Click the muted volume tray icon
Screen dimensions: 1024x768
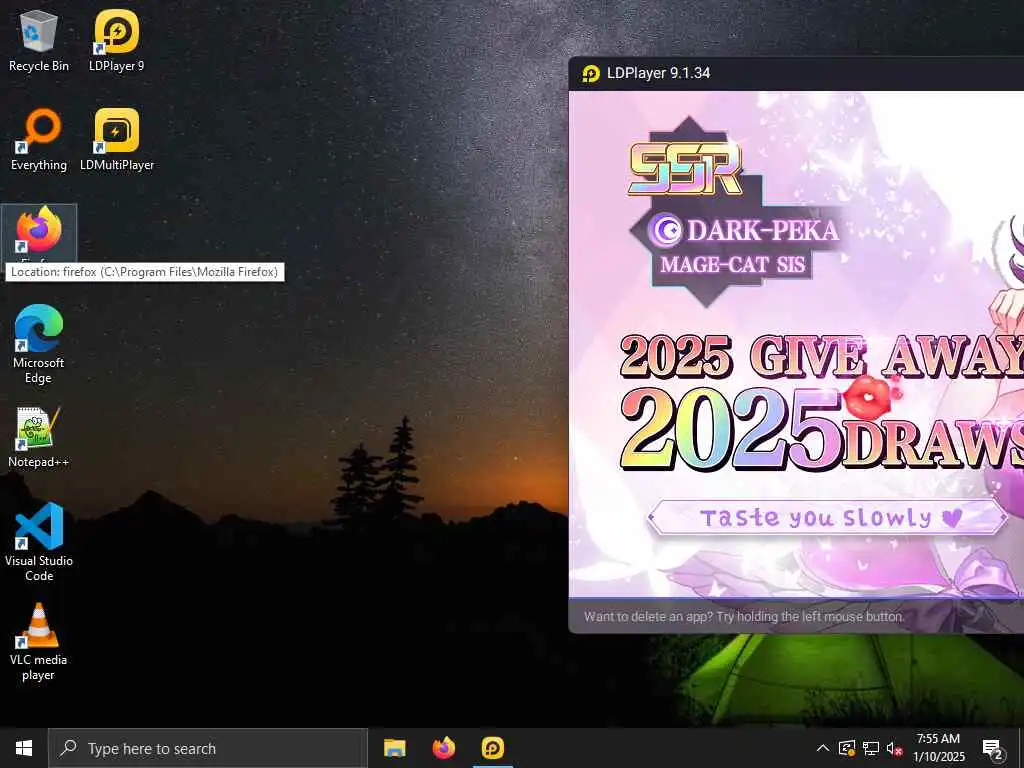click(894, 748)
